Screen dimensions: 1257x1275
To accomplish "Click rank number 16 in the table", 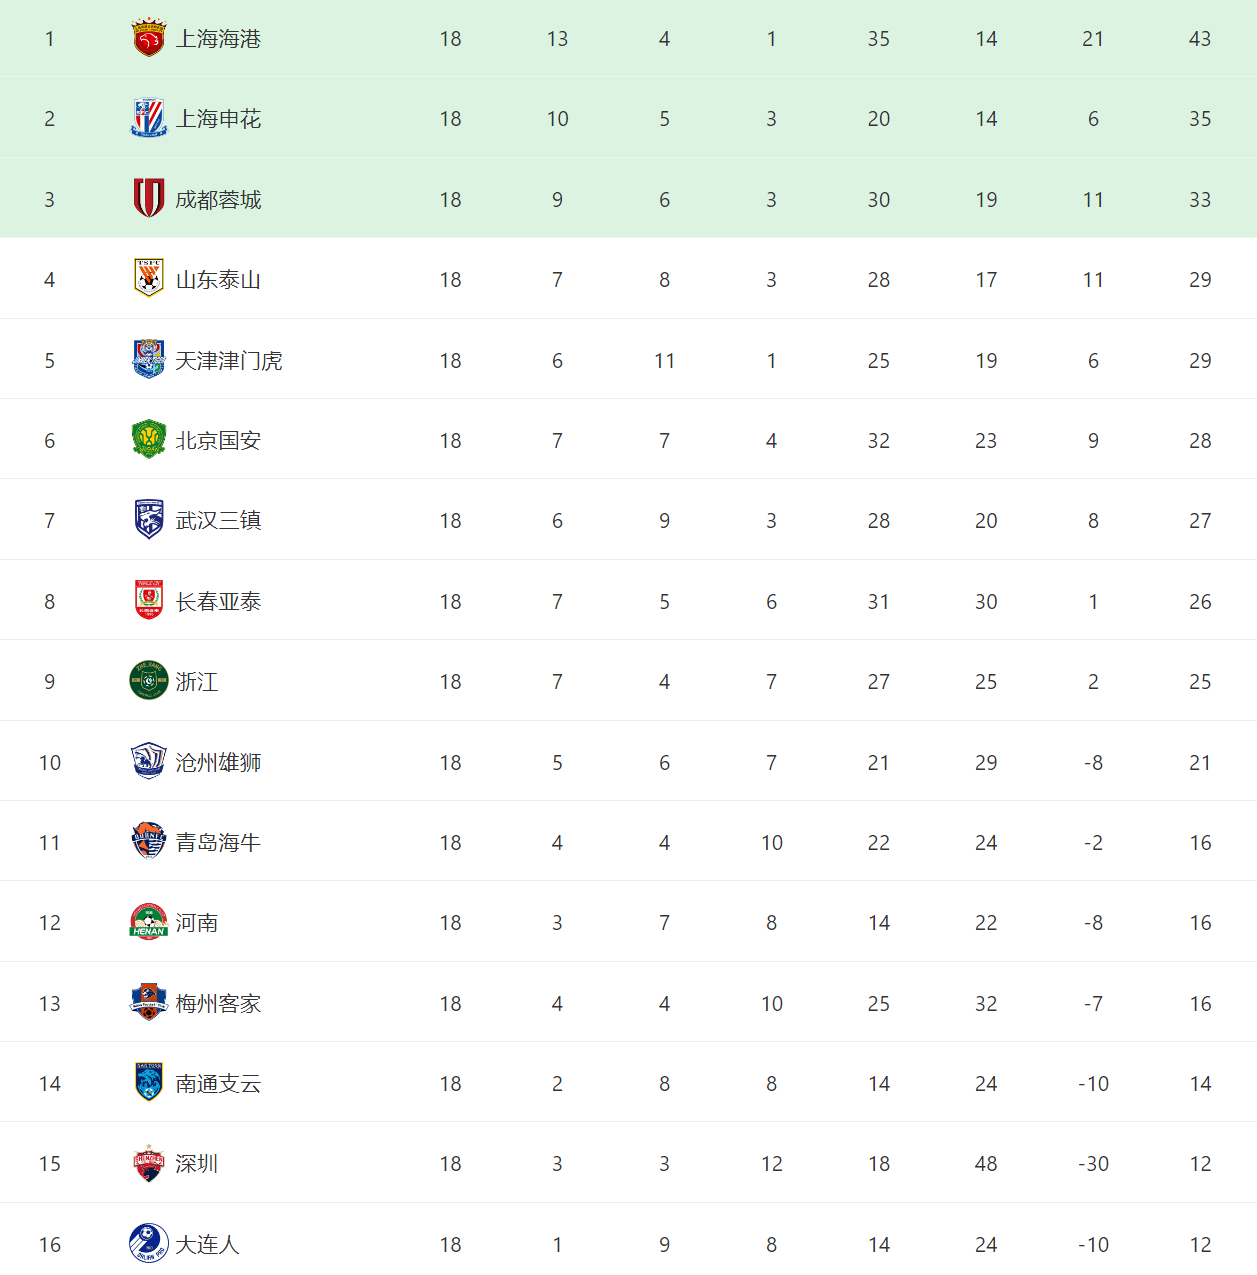I will point(50,1244).
